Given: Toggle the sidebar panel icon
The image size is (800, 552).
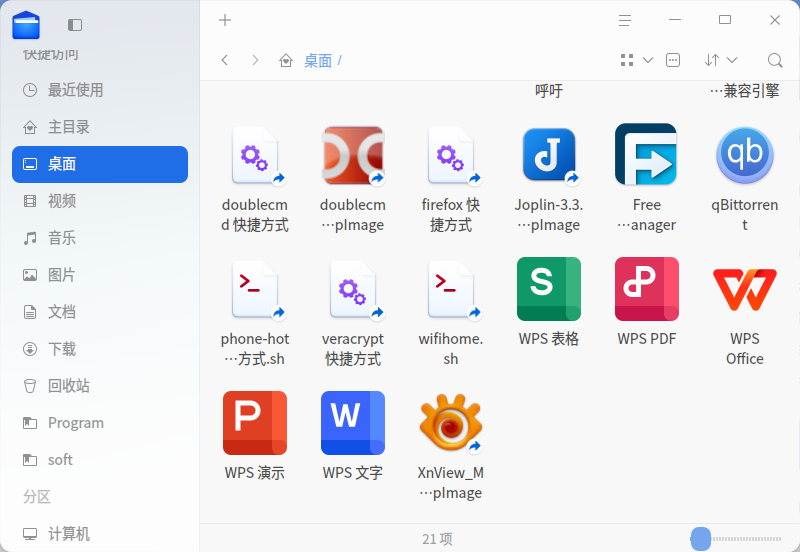Looking at the screenshot, I should (75, 25).
